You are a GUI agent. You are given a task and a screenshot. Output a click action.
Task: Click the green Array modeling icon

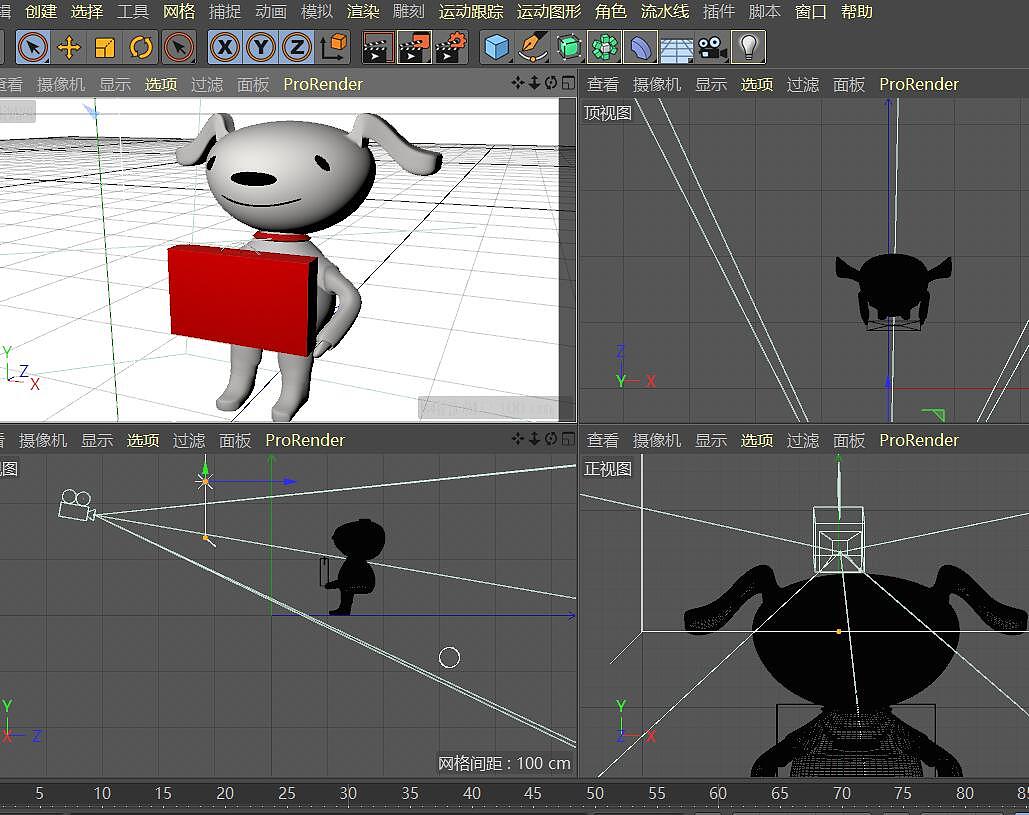pyautogui.click(x=604, y=47)
